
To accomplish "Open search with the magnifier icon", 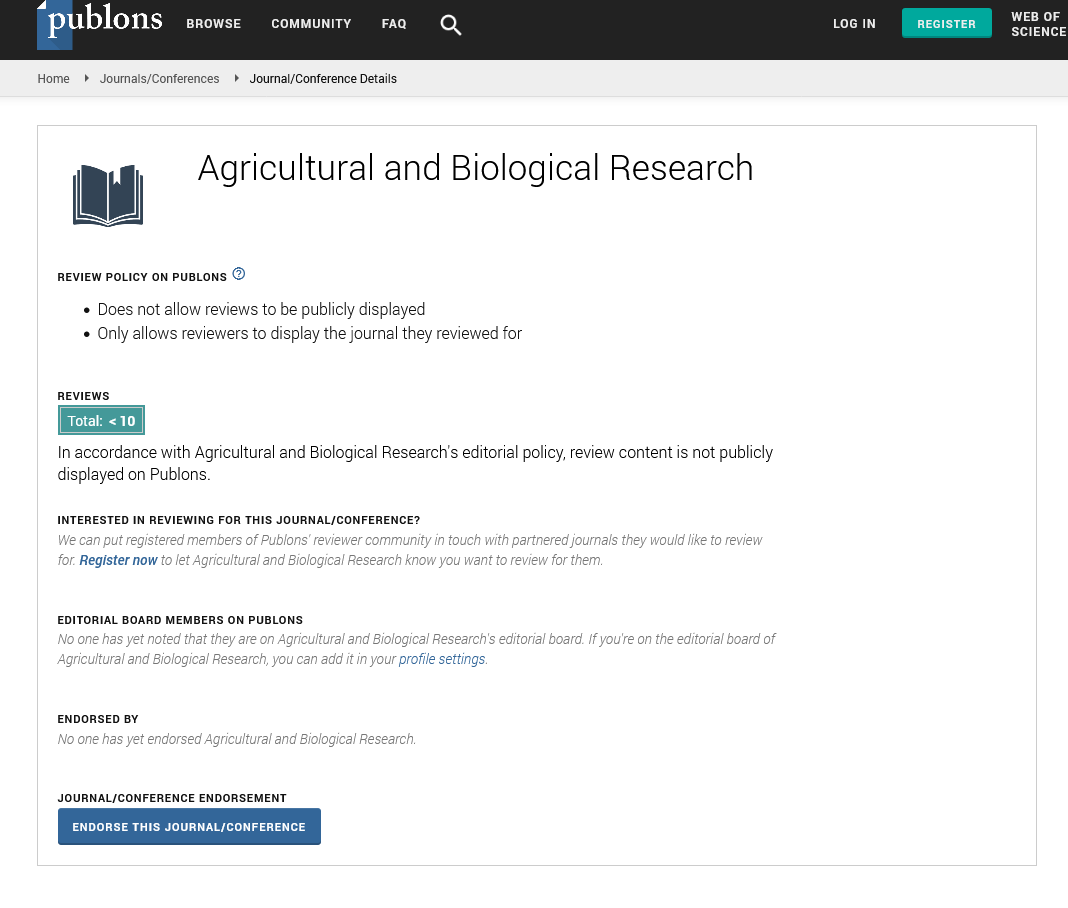I will point(451,25).
